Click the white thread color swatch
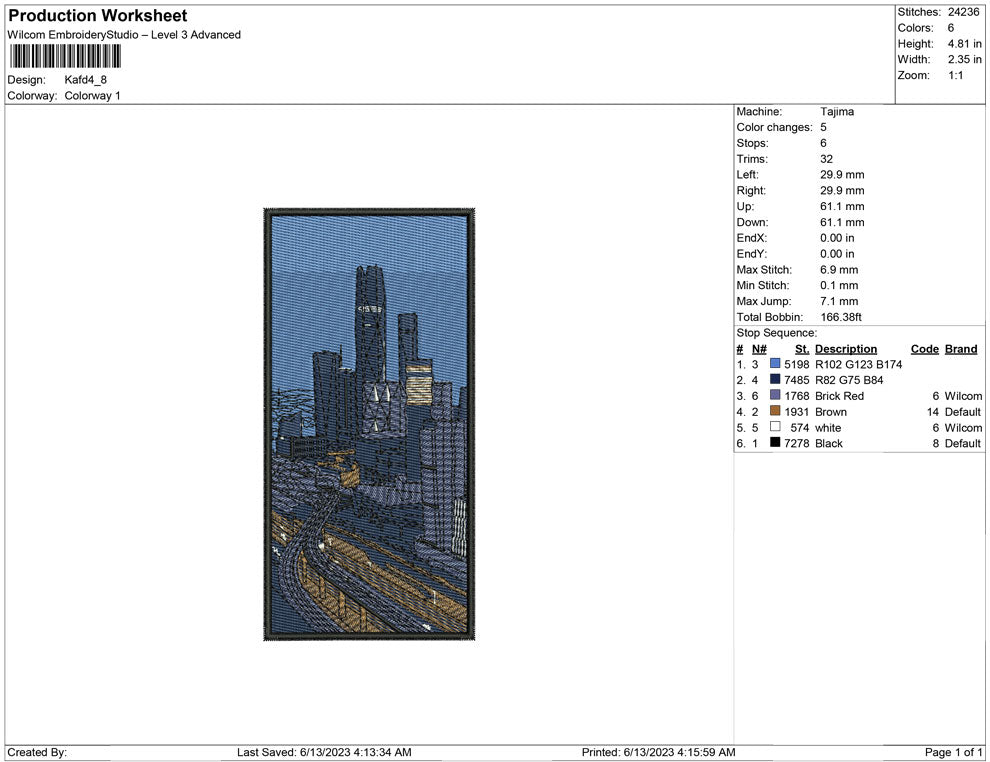The height and width of the screenshot is (762, 990). (775, 427)
